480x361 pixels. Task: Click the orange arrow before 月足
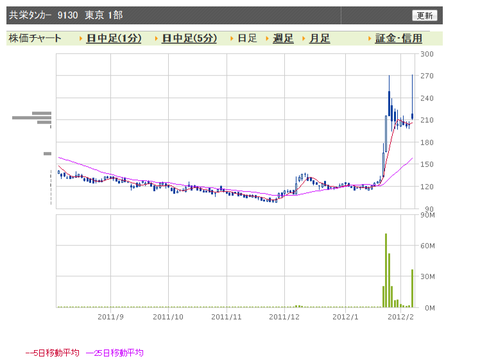click(303, 39)
